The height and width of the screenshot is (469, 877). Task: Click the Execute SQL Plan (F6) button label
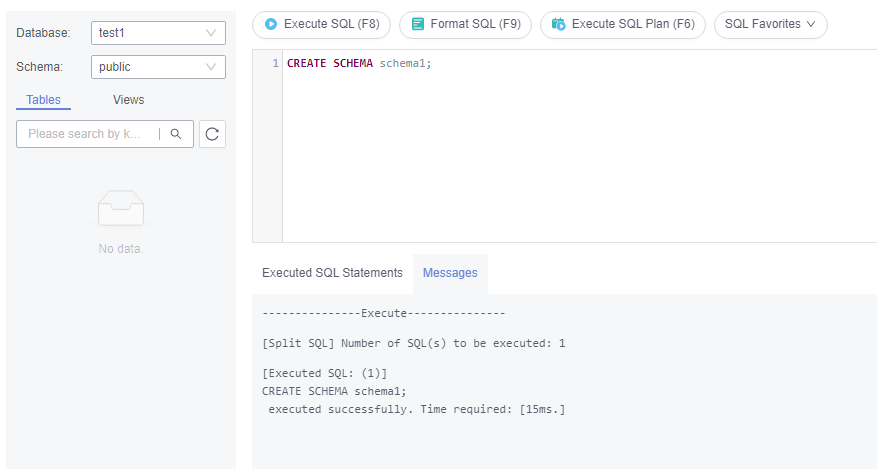[x=633, y=24]
